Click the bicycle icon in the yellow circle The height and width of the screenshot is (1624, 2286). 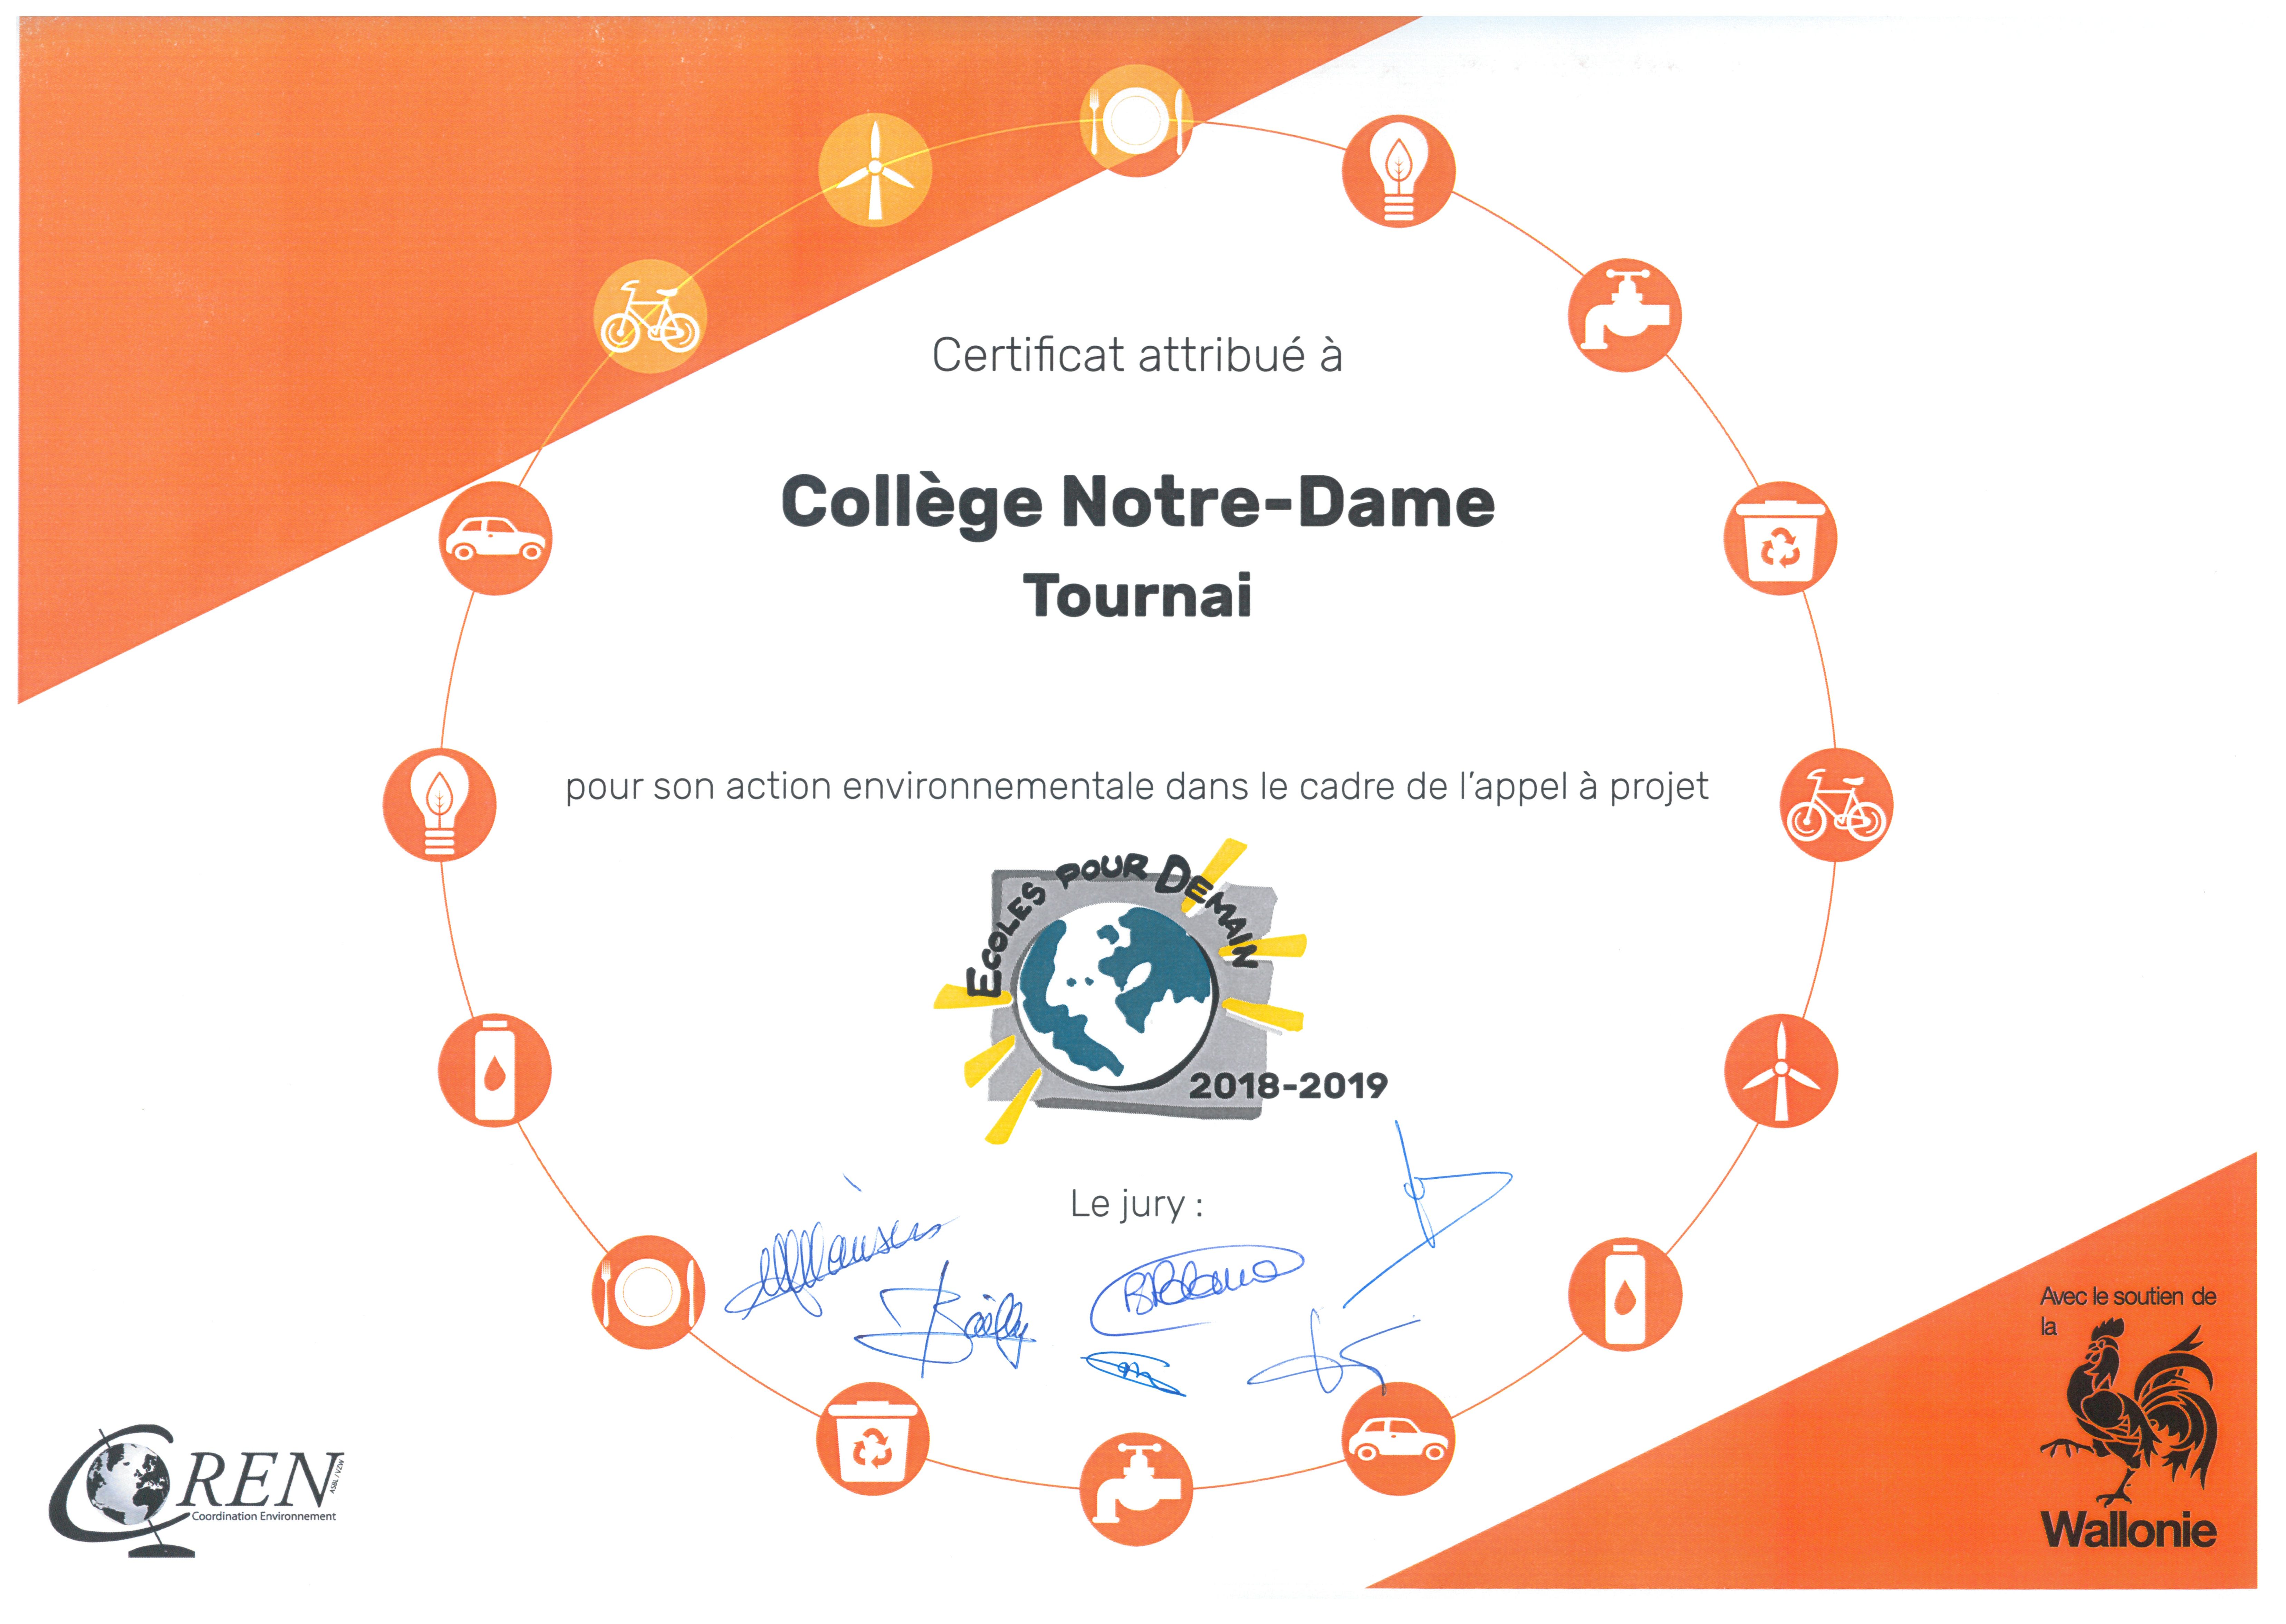(650, 316)
